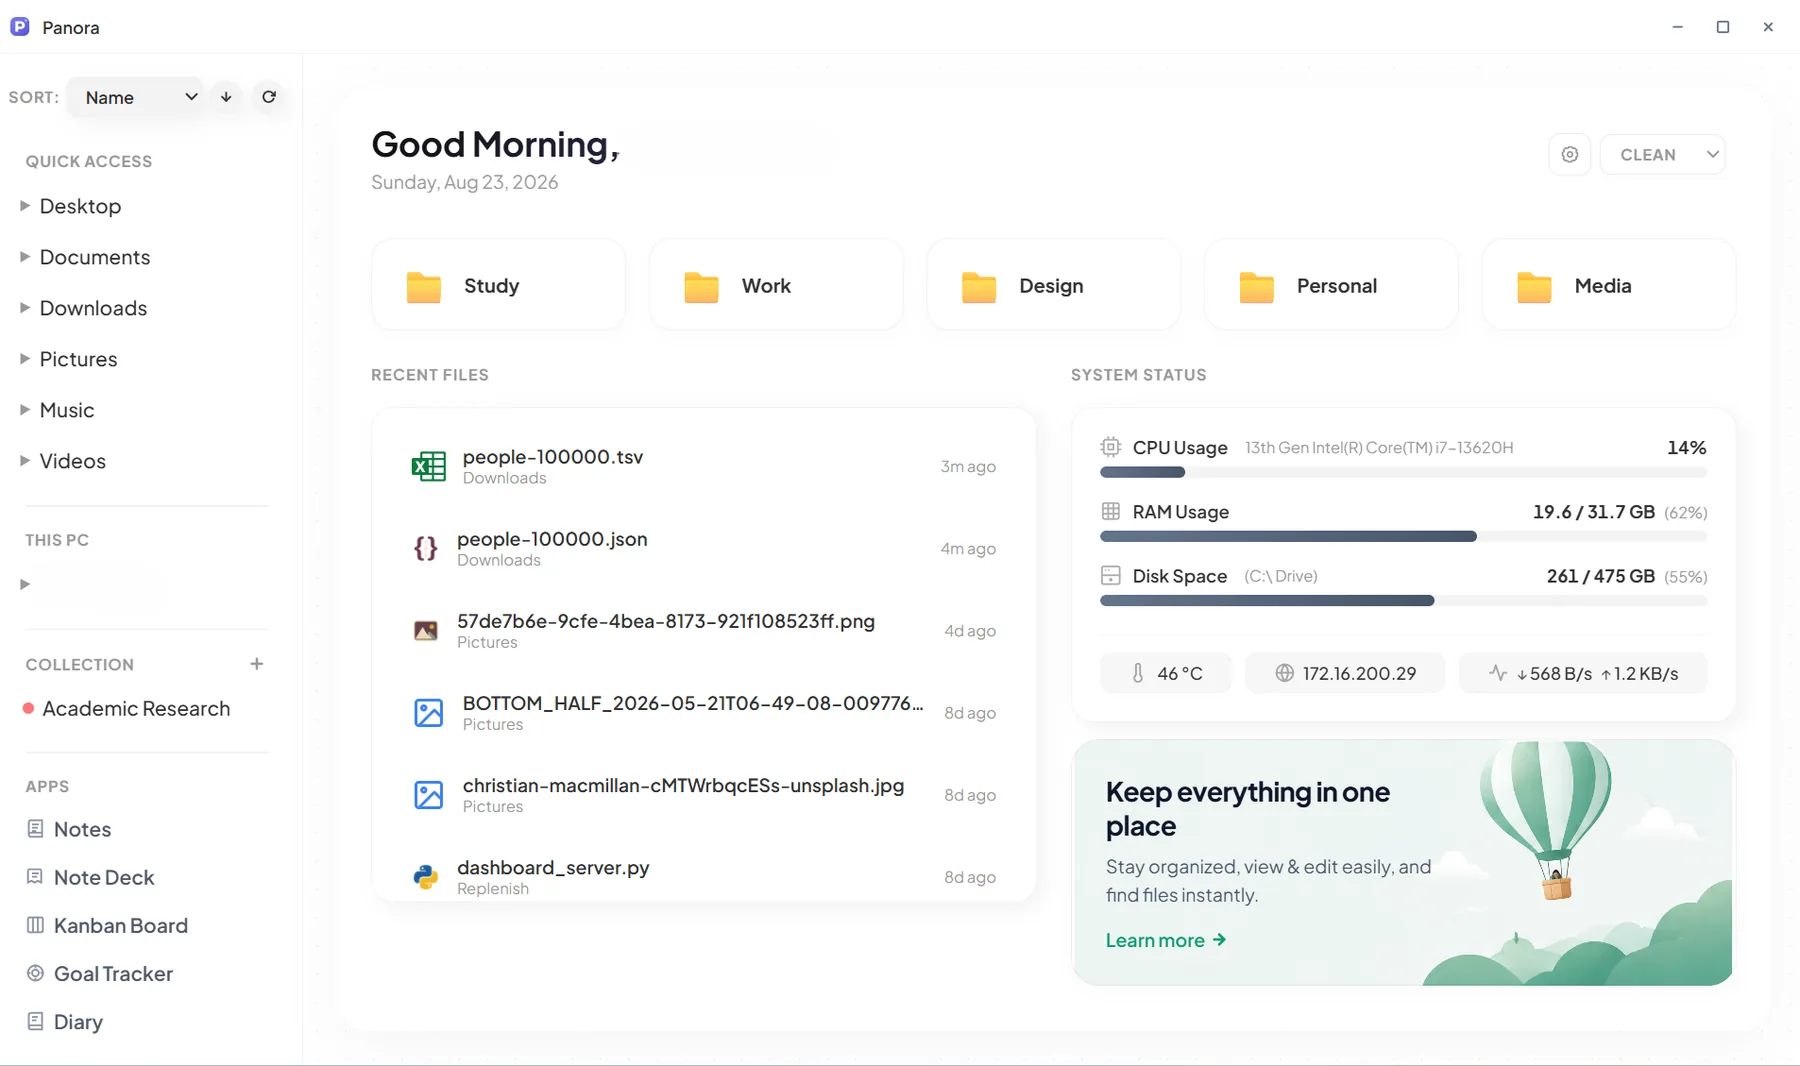Select Videos in Quick Access
The image size is (1800, 1066).
point(73,461)
